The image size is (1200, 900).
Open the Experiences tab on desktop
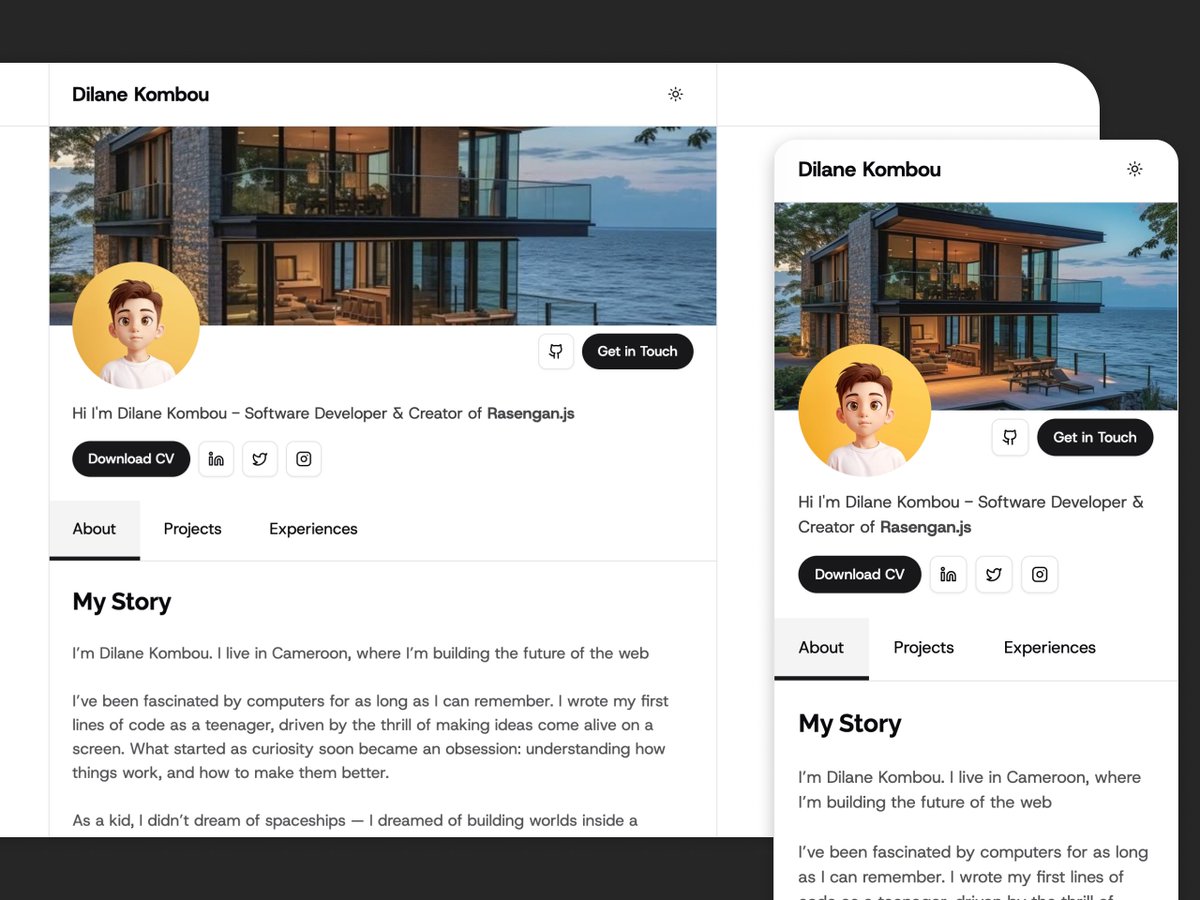(x=313, y=528)
